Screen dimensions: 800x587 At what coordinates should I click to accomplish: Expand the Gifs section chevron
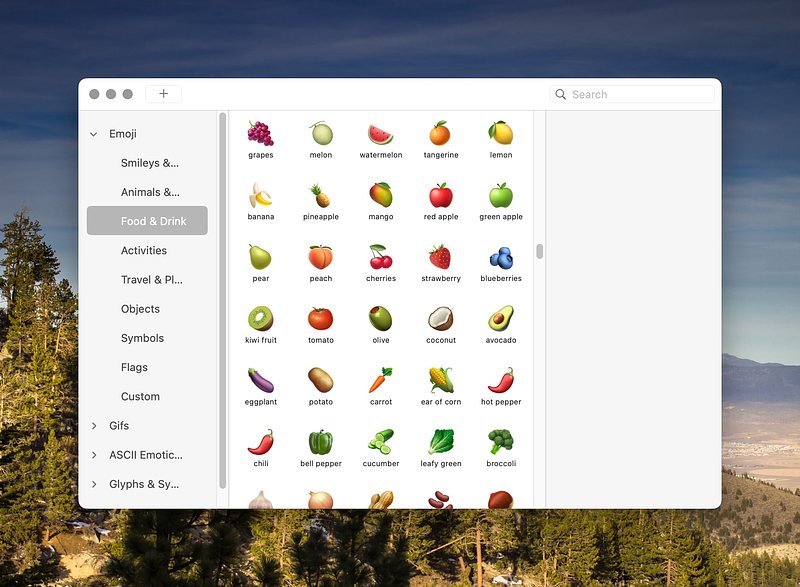94,426
